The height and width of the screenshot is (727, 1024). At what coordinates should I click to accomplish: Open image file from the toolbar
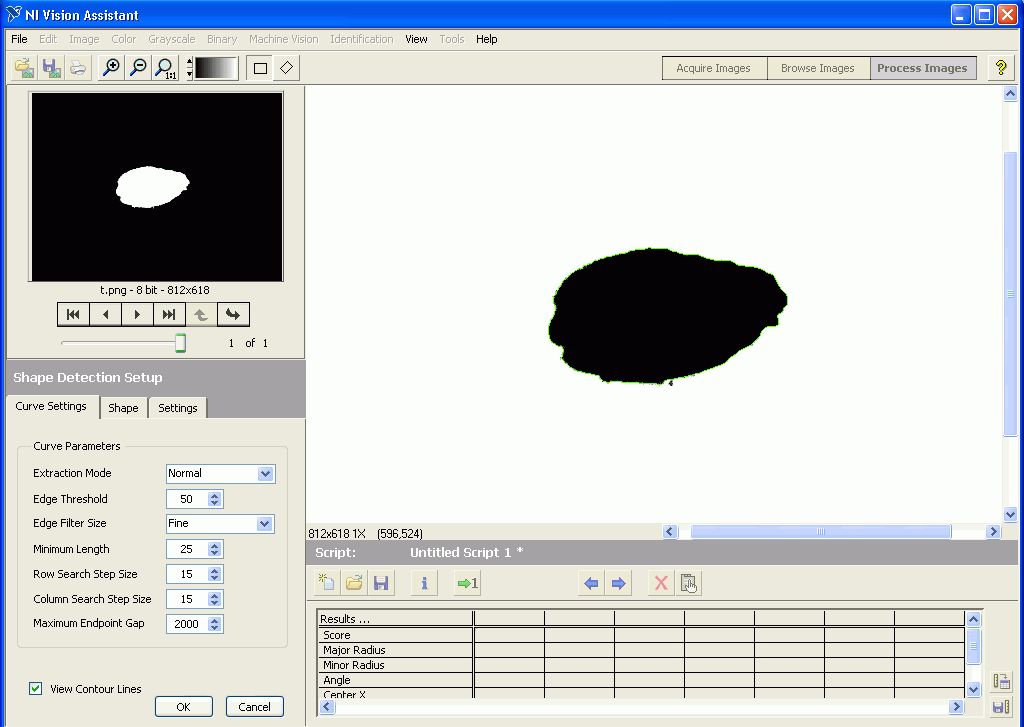(x=24, y=68)
